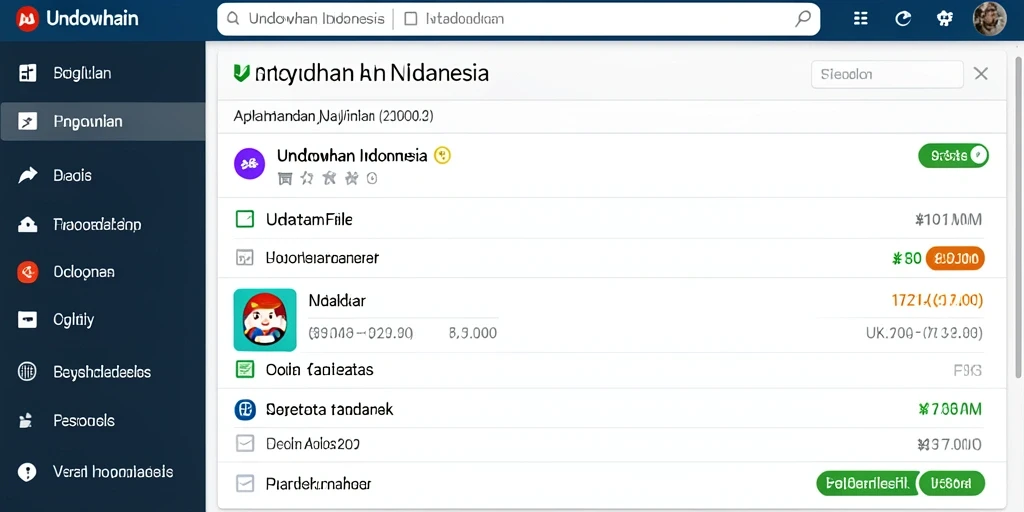Check the Ooiia fanieatas checkbox
Image resolution: width=1024 pixels, height=512 pixels.
point(244,370)
